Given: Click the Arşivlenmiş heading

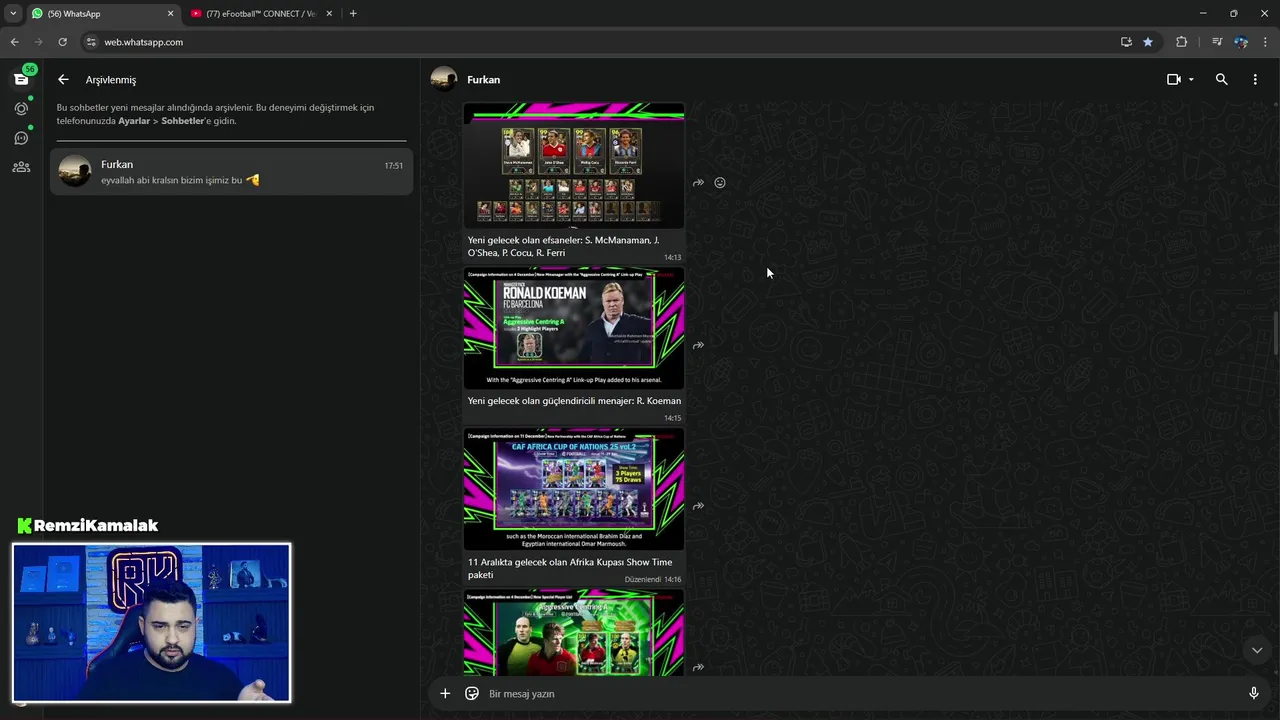Looking at the screenshot, I should [111, 79].
